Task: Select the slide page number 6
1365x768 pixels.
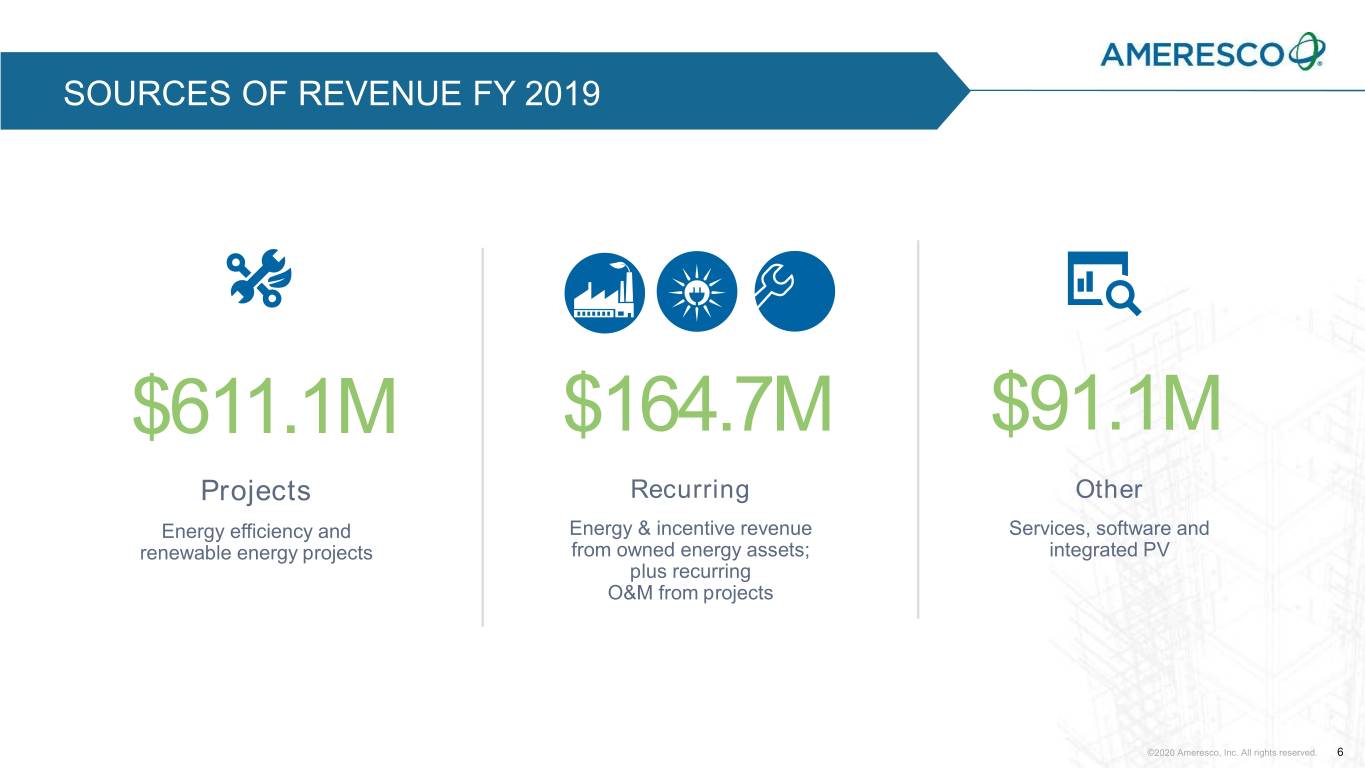Action: (x=1339, y=751)
